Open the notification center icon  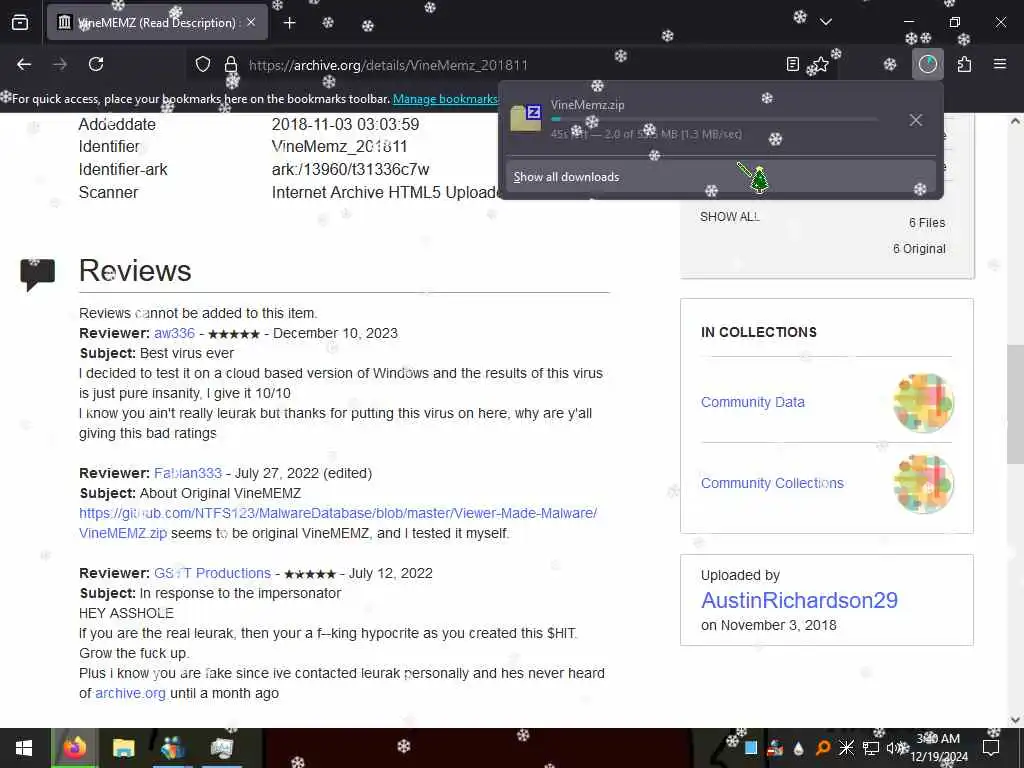[x=991, y=748]
